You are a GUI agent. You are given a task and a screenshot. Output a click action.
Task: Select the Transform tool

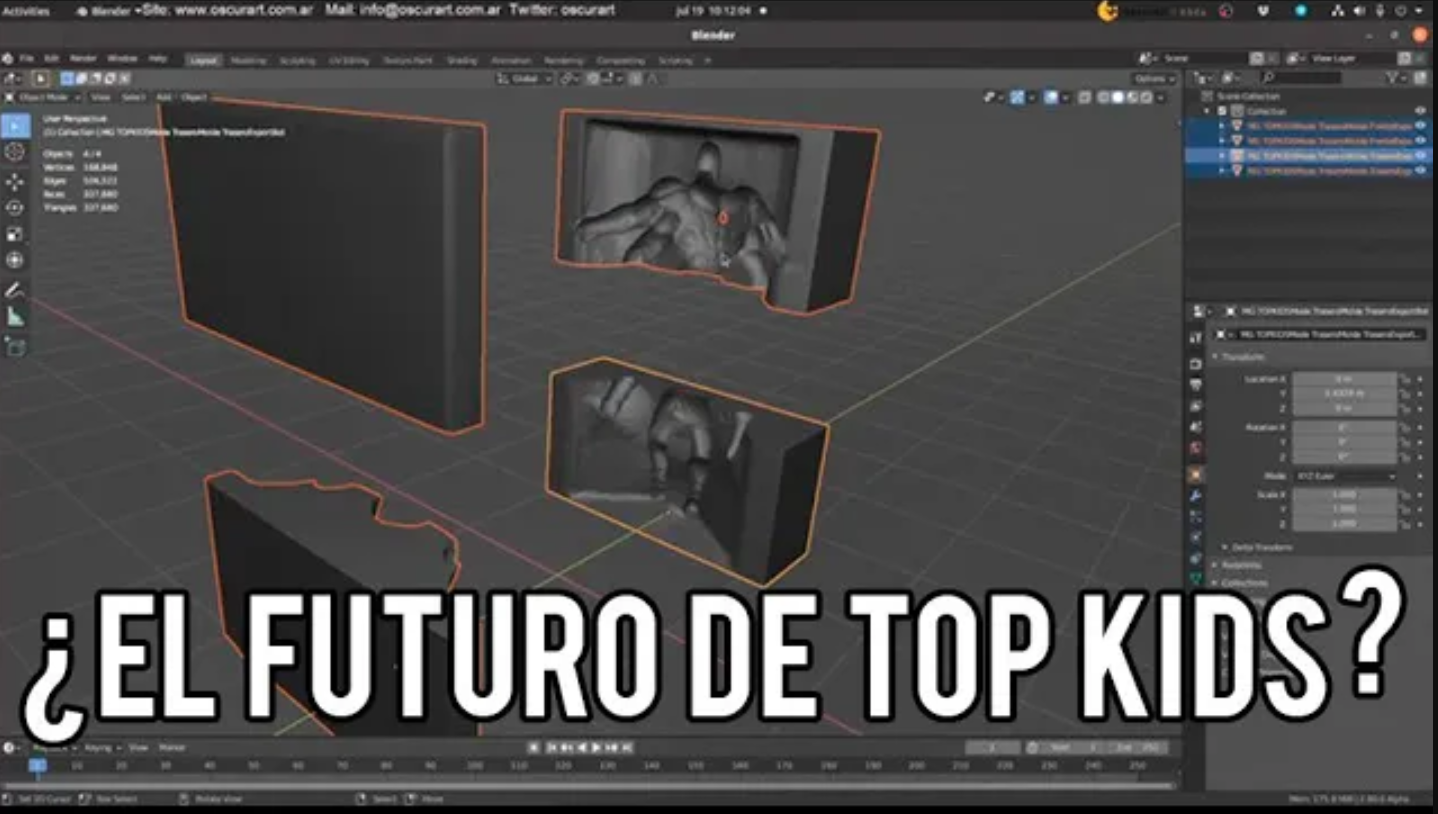(x=15, y=260)
